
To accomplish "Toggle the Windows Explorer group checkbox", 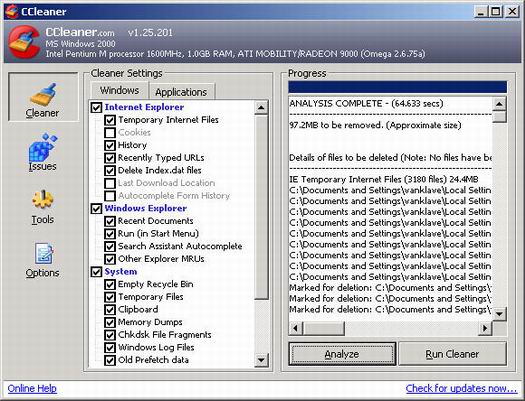I will pos(96,209).
